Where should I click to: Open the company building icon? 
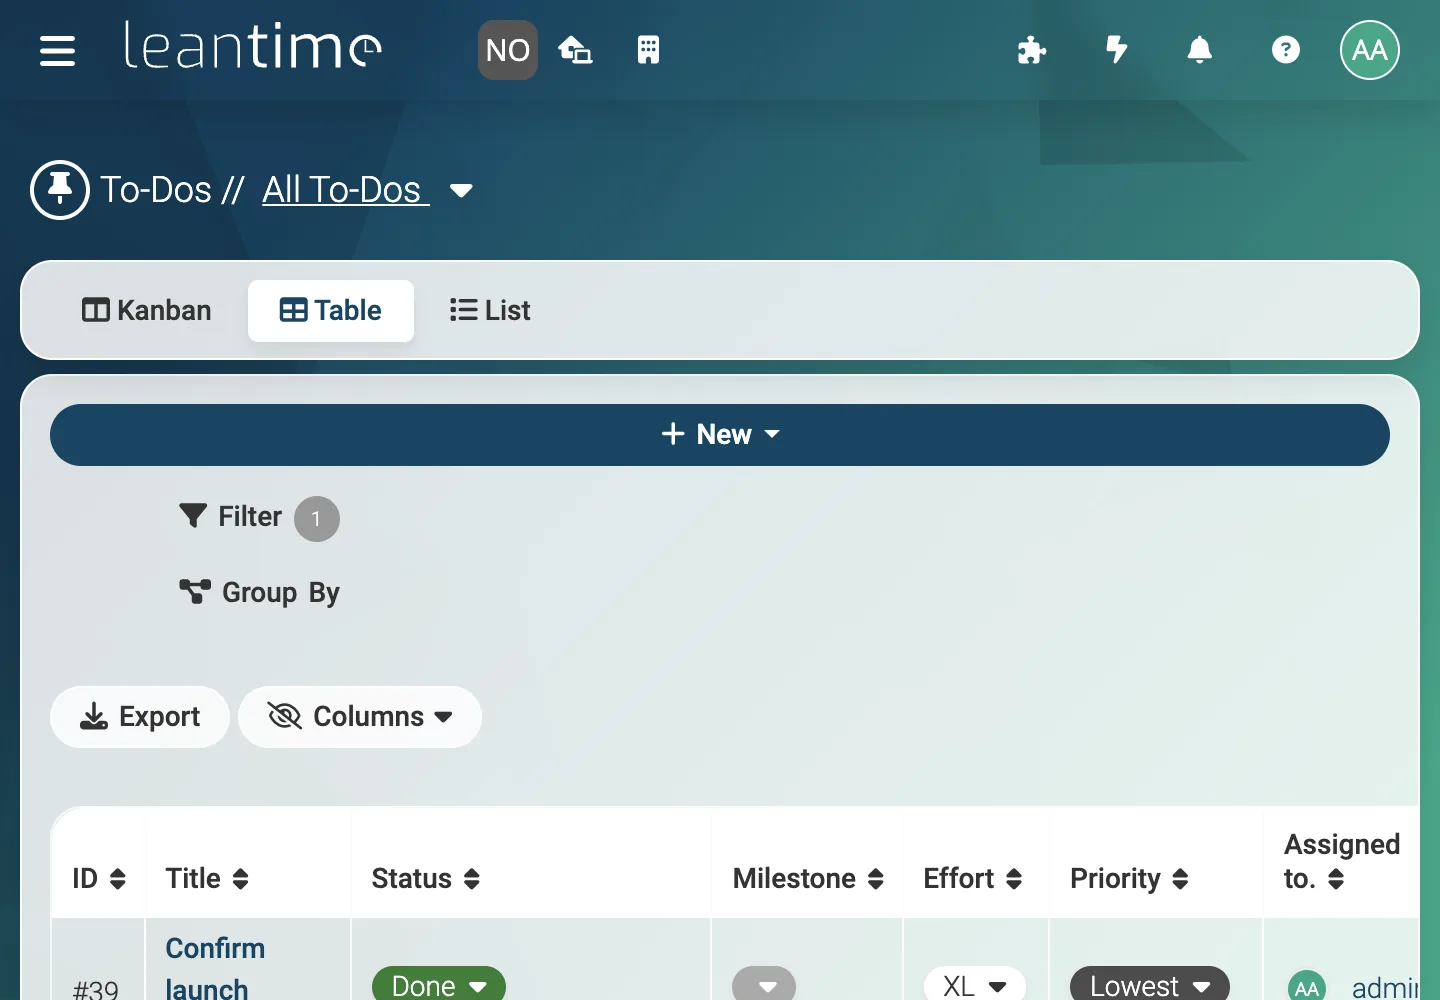point(648,50)
